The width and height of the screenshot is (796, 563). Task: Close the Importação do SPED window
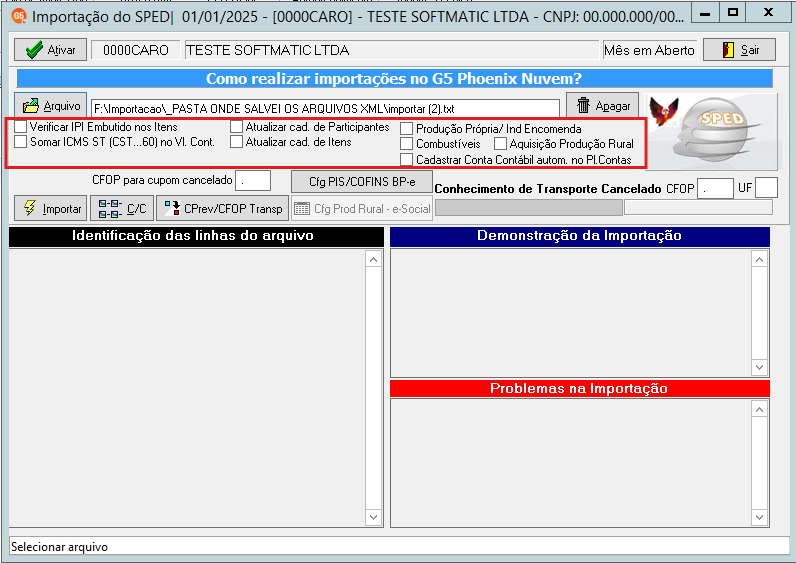pos(769,13)
